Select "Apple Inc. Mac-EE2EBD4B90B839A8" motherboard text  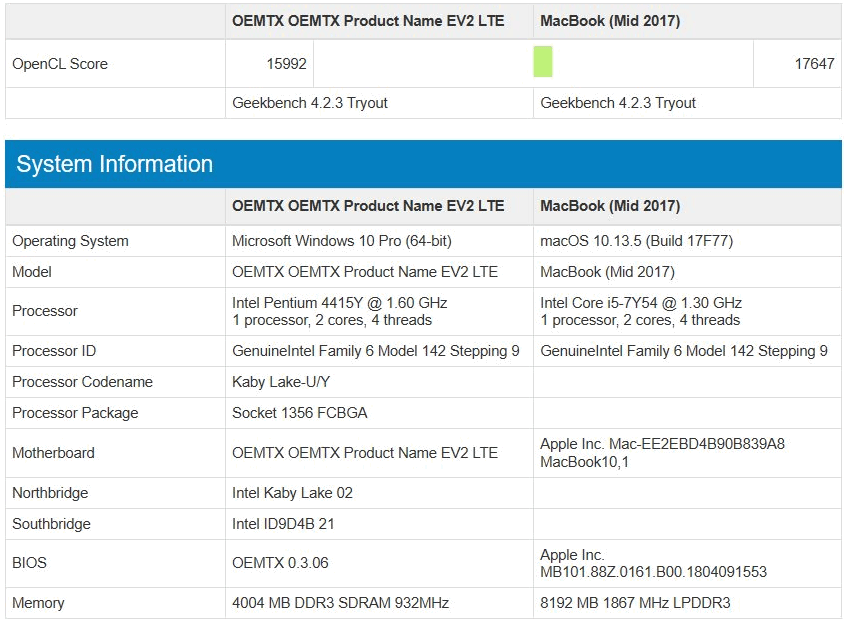(663, 444)
